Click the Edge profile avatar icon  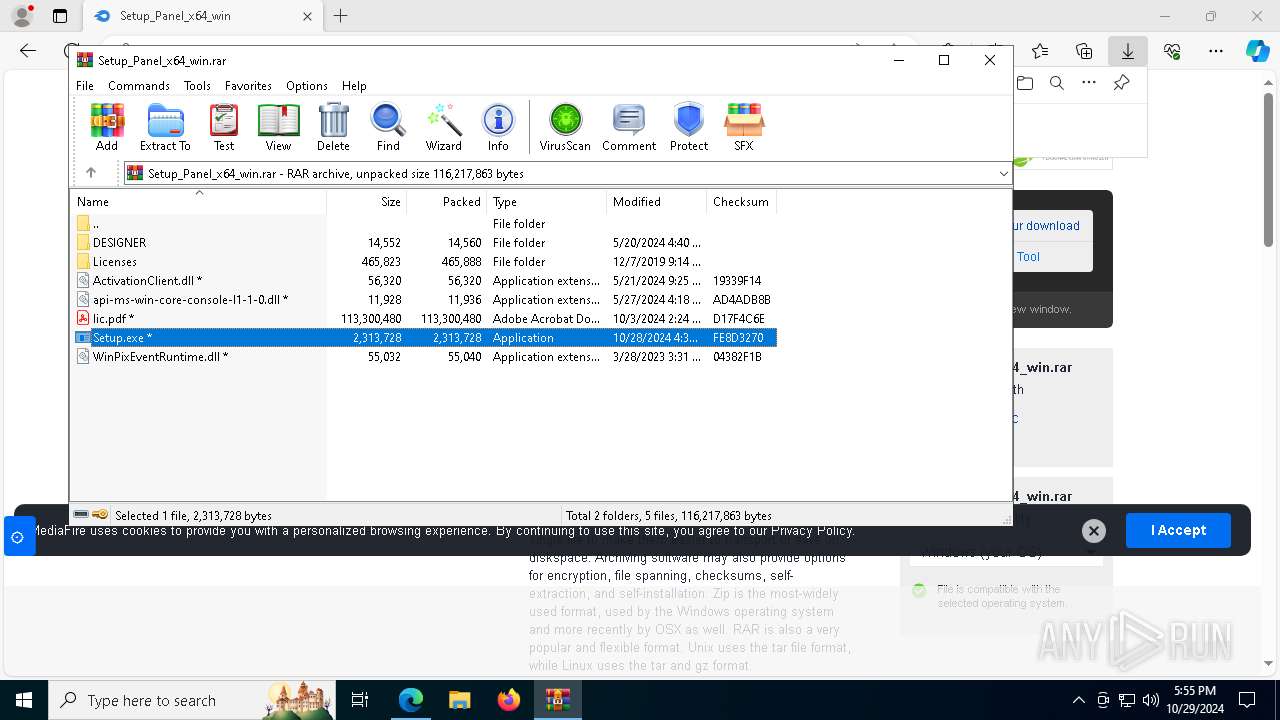(22, 16)
